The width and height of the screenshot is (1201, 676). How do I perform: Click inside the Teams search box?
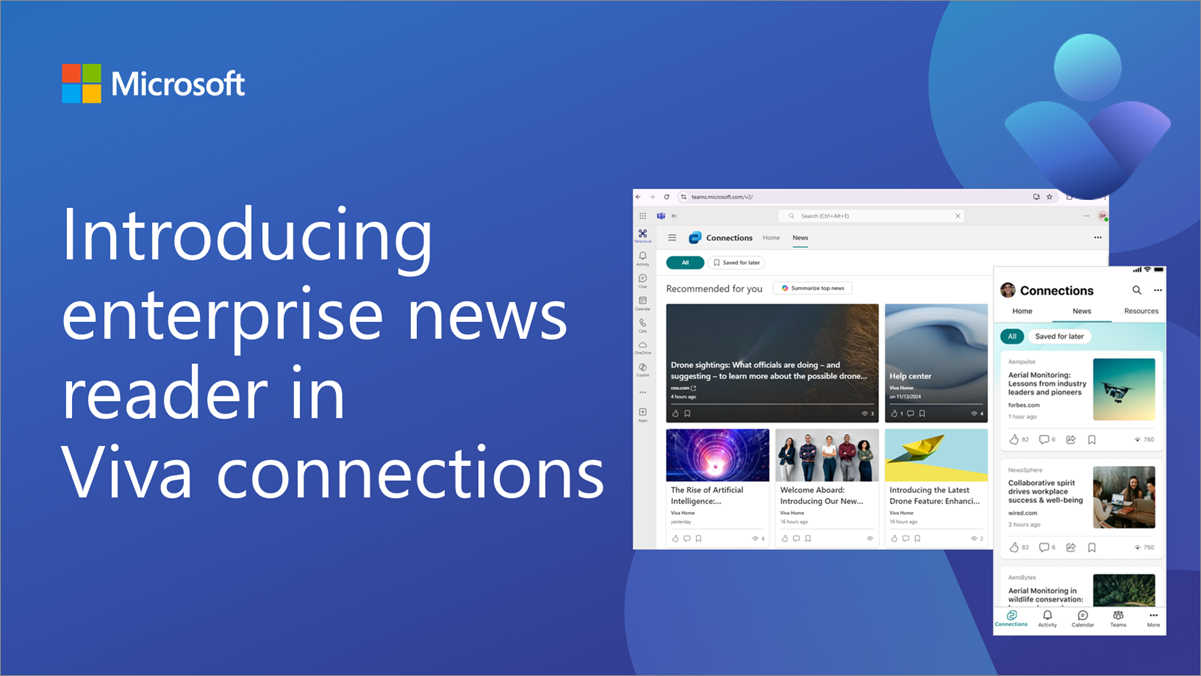tap(870, 215)
